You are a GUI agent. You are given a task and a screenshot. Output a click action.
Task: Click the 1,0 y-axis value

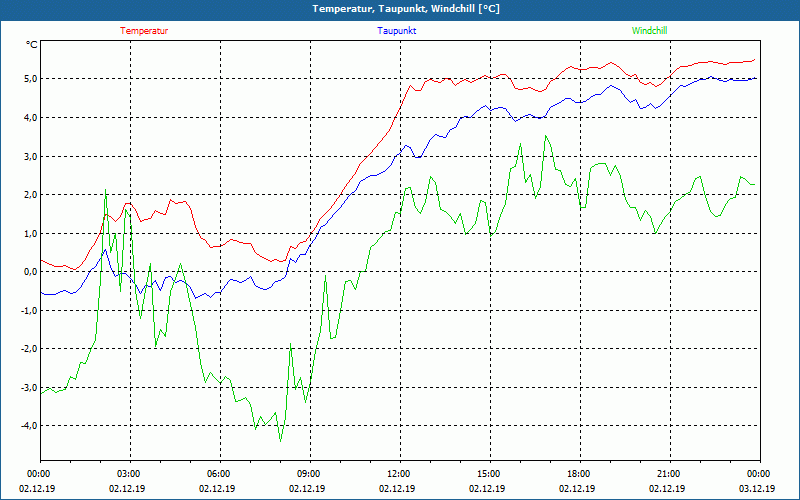(x=30, y=233)
